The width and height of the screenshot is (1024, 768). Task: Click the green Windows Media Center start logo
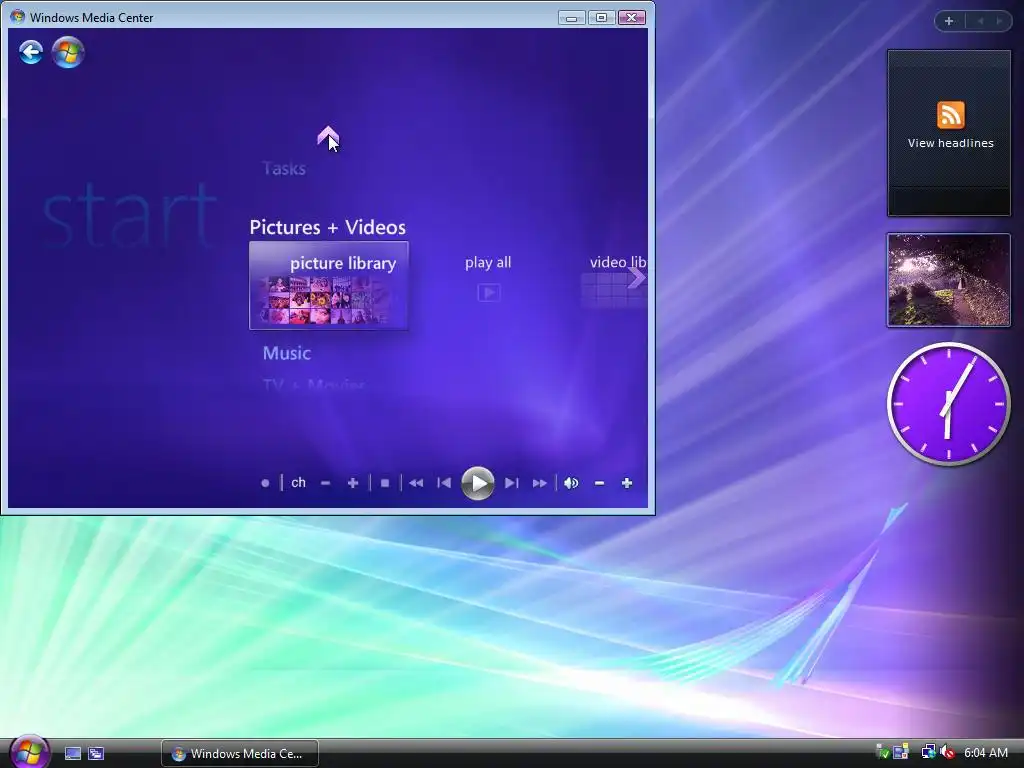[68, 52]
